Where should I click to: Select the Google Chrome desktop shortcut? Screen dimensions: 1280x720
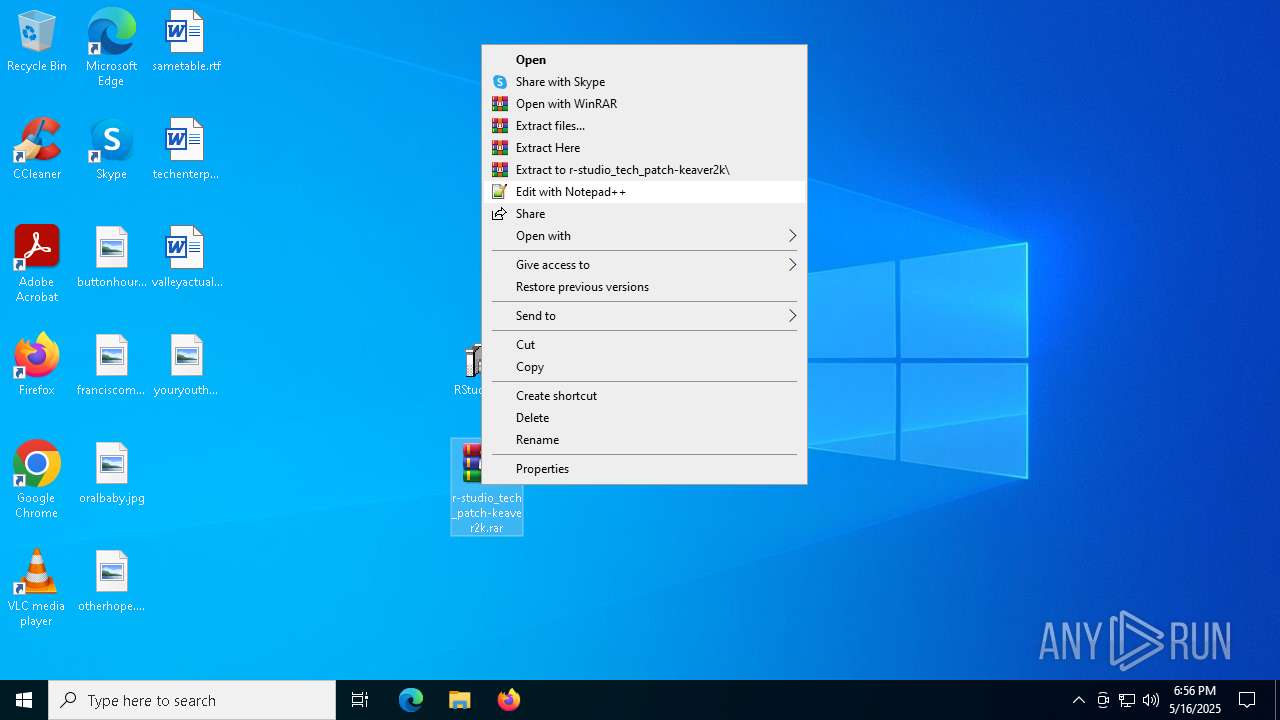tap(37, 480)
